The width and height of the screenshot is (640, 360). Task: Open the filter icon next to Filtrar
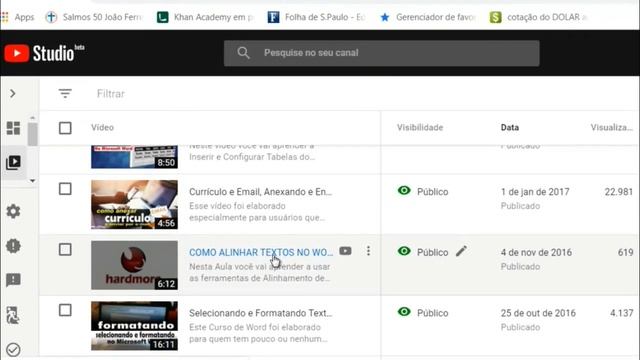65,93
